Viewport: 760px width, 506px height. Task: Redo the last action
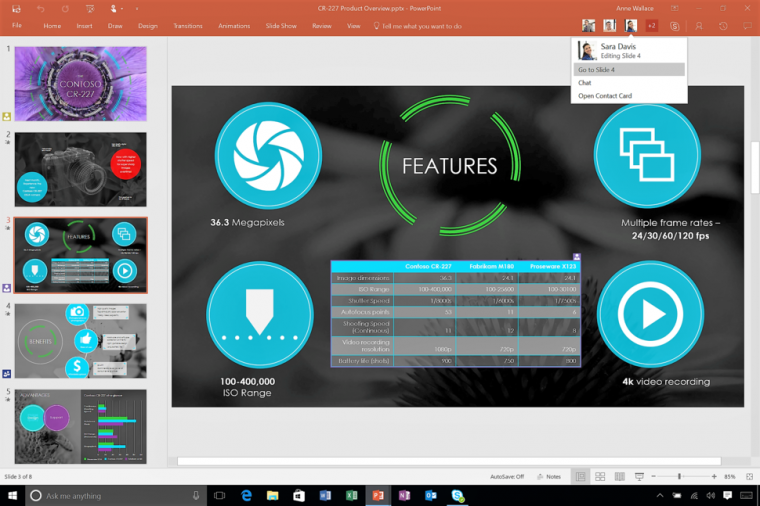point(65,8)
